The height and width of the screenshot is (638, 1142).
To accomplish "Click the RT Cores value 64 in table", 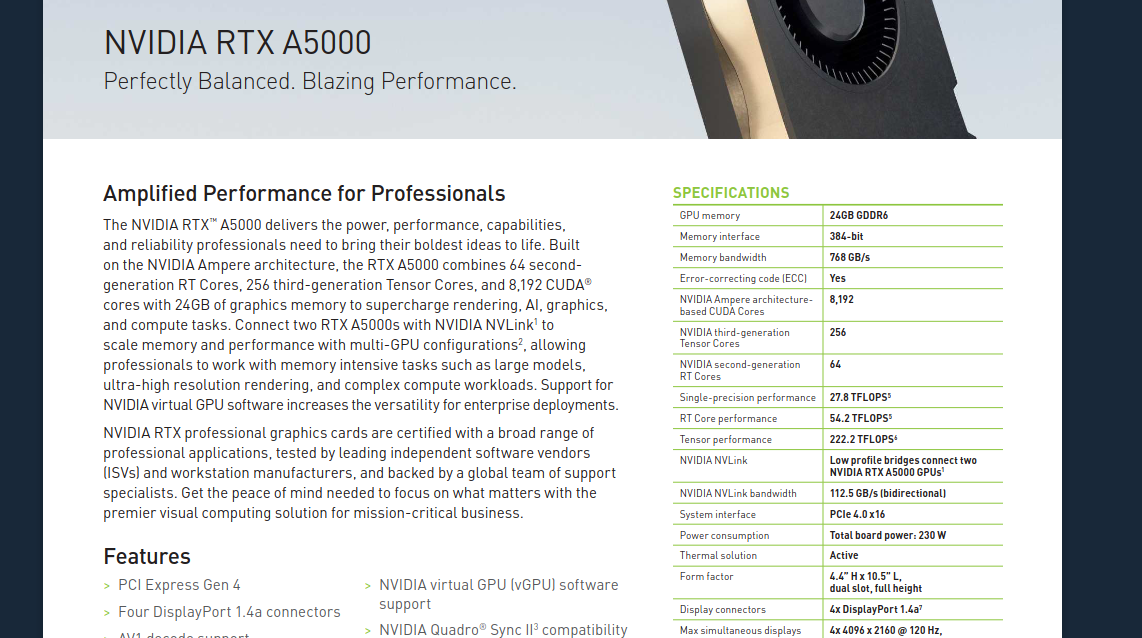I will (835, 364).
